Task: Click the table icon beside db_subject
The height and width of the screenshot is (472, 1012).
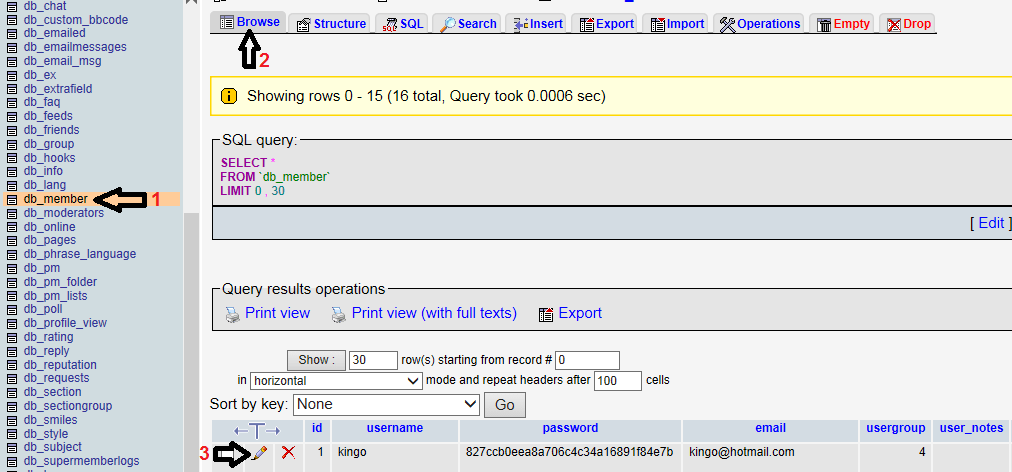Action: 12,447
